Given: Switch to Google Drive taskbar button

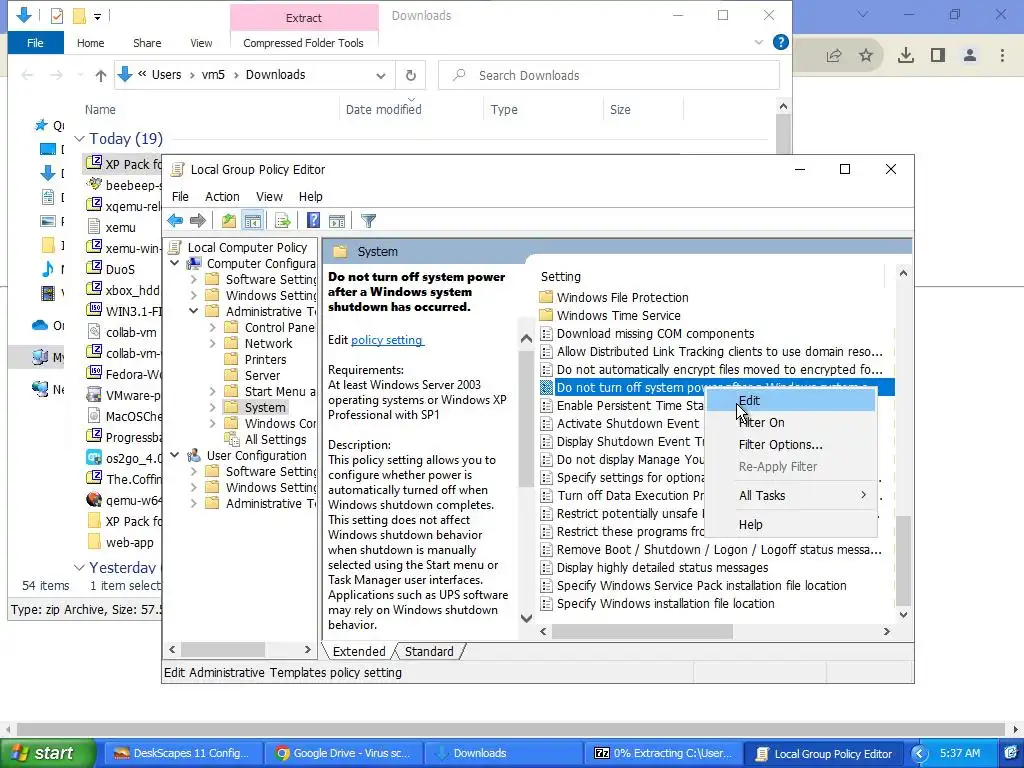Looking at the screenshot, I should point(342,753).
